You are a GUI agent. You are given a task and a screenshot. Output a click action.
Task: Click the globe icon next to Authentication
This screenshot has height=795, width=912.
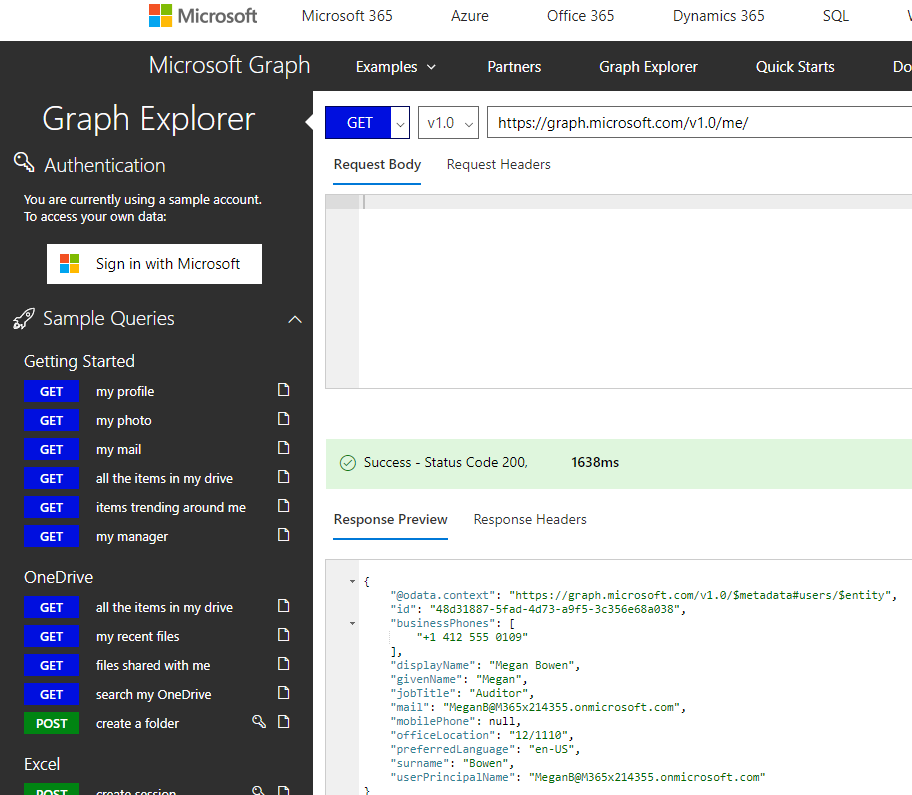[24, 162]
